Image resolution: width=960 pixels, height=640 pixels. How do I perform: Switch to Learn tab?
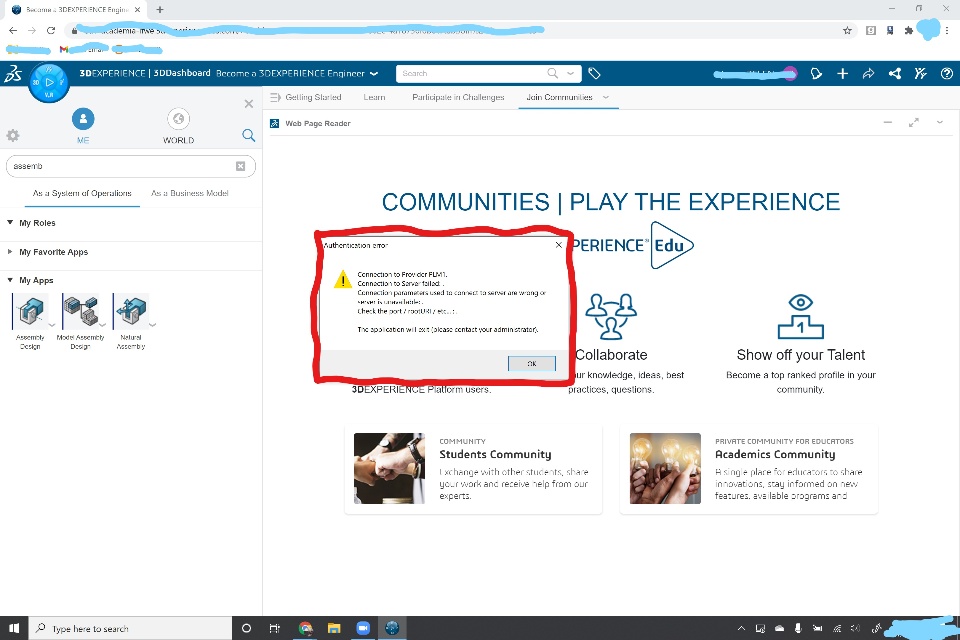[x=374, y=97]
